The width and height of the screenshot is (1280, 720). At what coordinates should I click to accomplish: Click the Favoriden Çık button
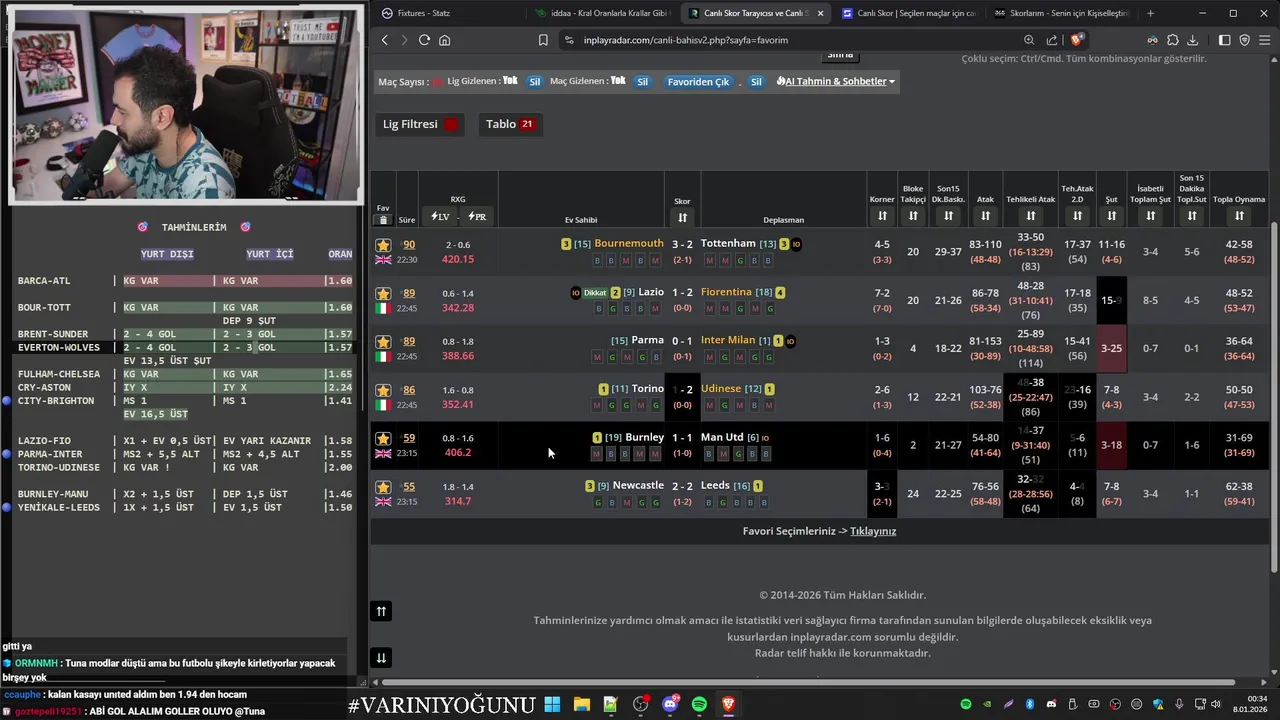(x=698, y=82)
